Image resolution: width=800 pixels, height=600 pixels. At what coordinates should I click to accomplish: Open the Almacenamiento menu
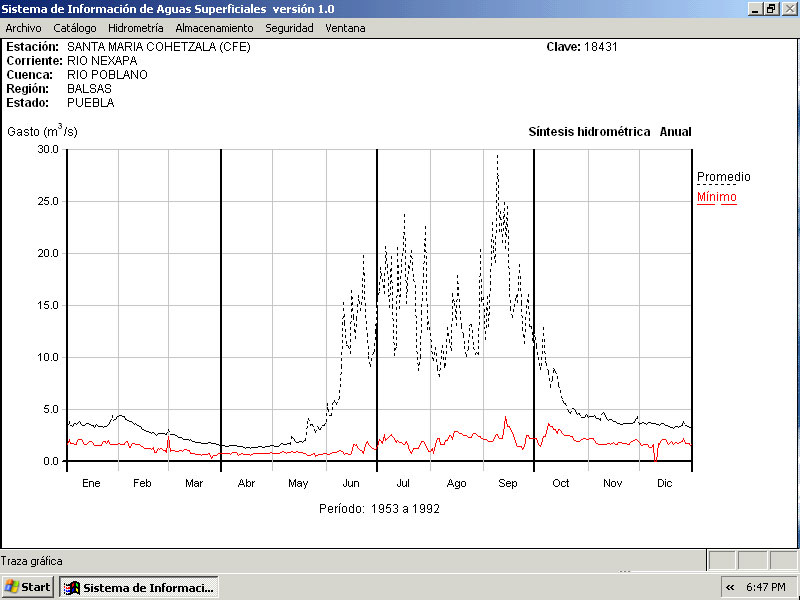coord(214,28)
